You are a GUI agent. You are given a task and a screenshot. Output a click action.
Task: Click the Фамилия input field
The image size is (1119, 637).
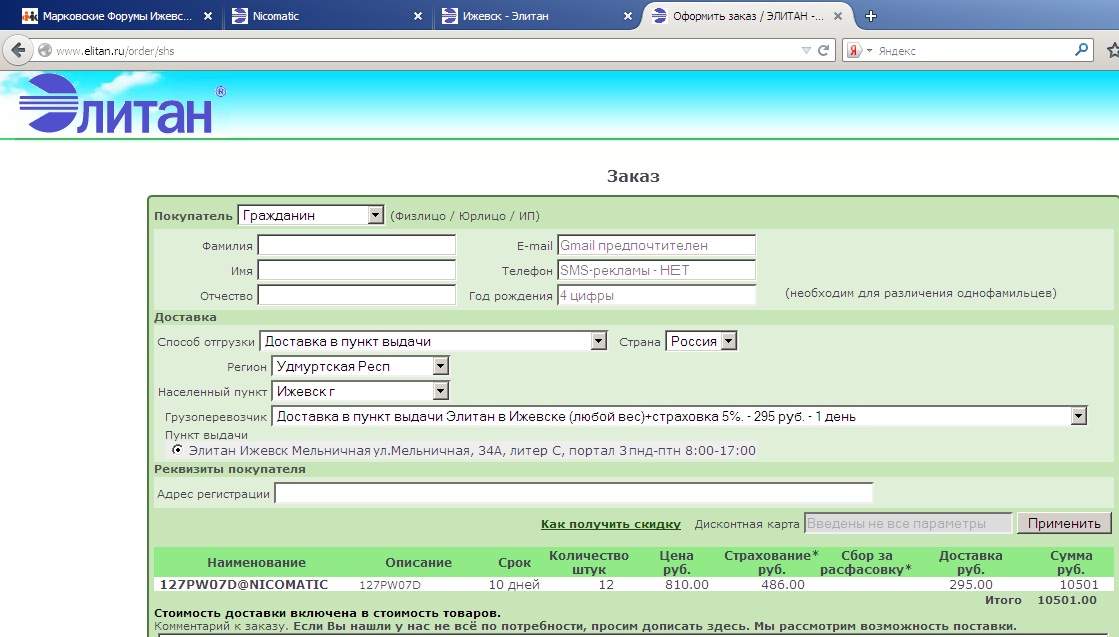click(357, 245)
